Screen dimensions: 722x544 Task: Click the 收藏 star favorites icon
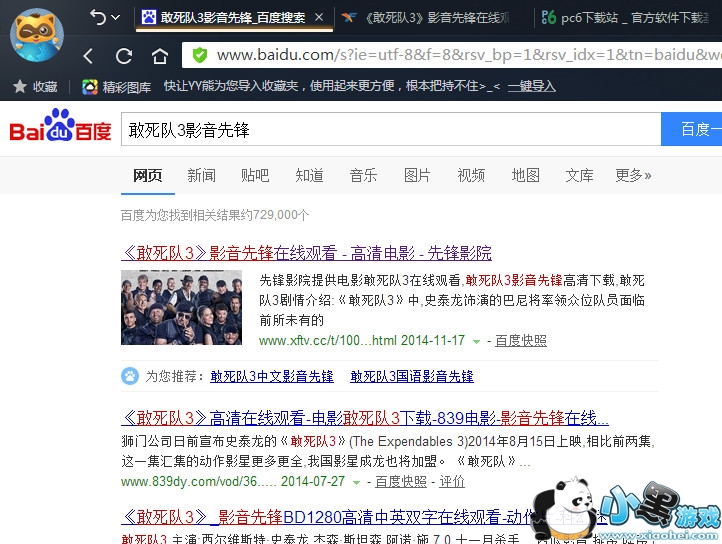(19, 86)
